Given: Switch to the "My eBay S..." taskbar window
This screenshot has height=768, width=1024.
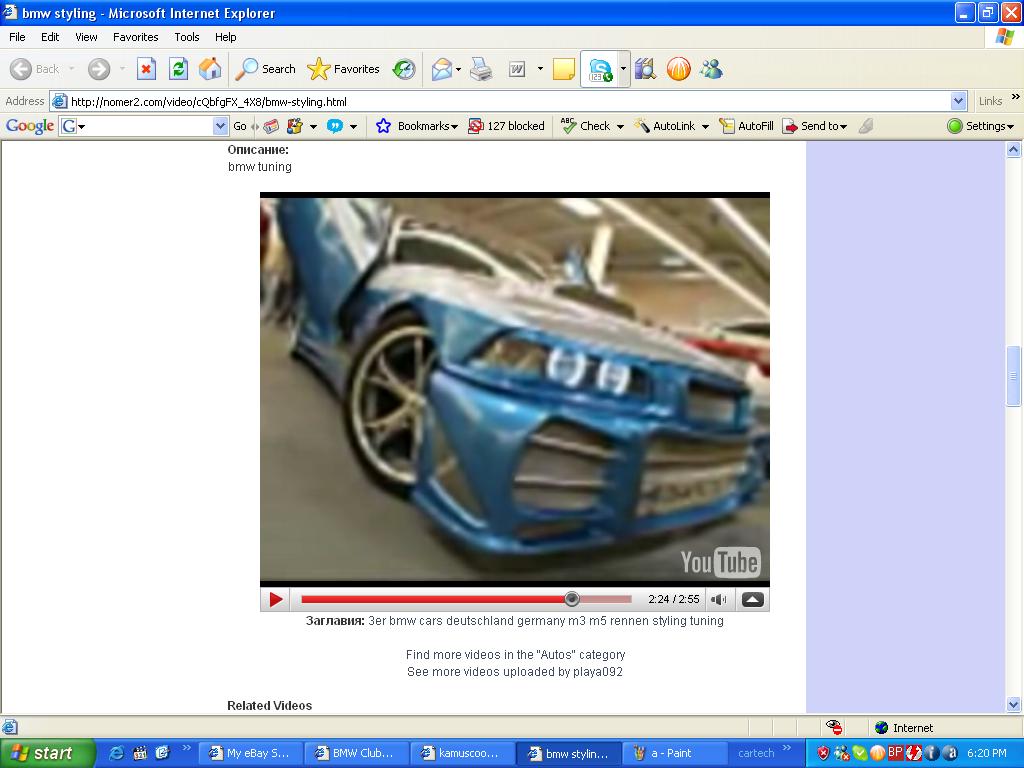Looking at the screenshot, I should [250, 753].
